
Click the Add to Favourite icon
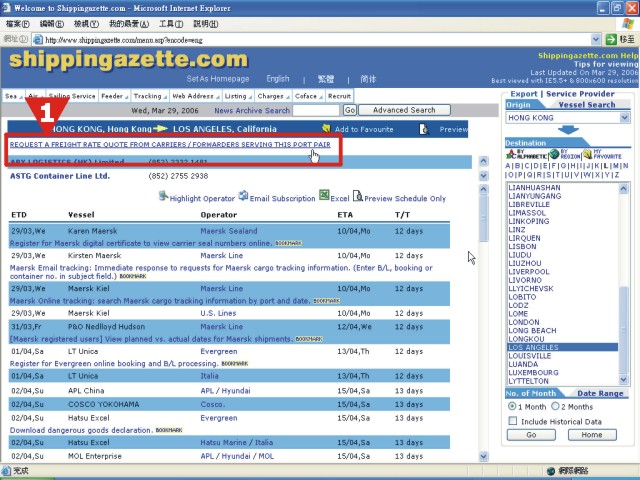(x=327, y=129)
